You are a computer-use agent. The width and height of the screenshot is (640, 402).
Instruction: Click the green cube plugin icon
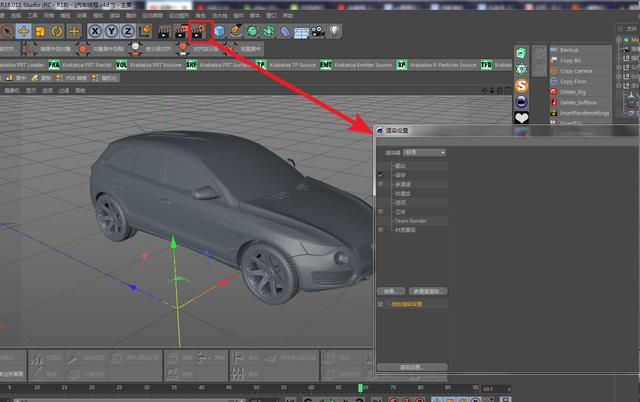521,53
